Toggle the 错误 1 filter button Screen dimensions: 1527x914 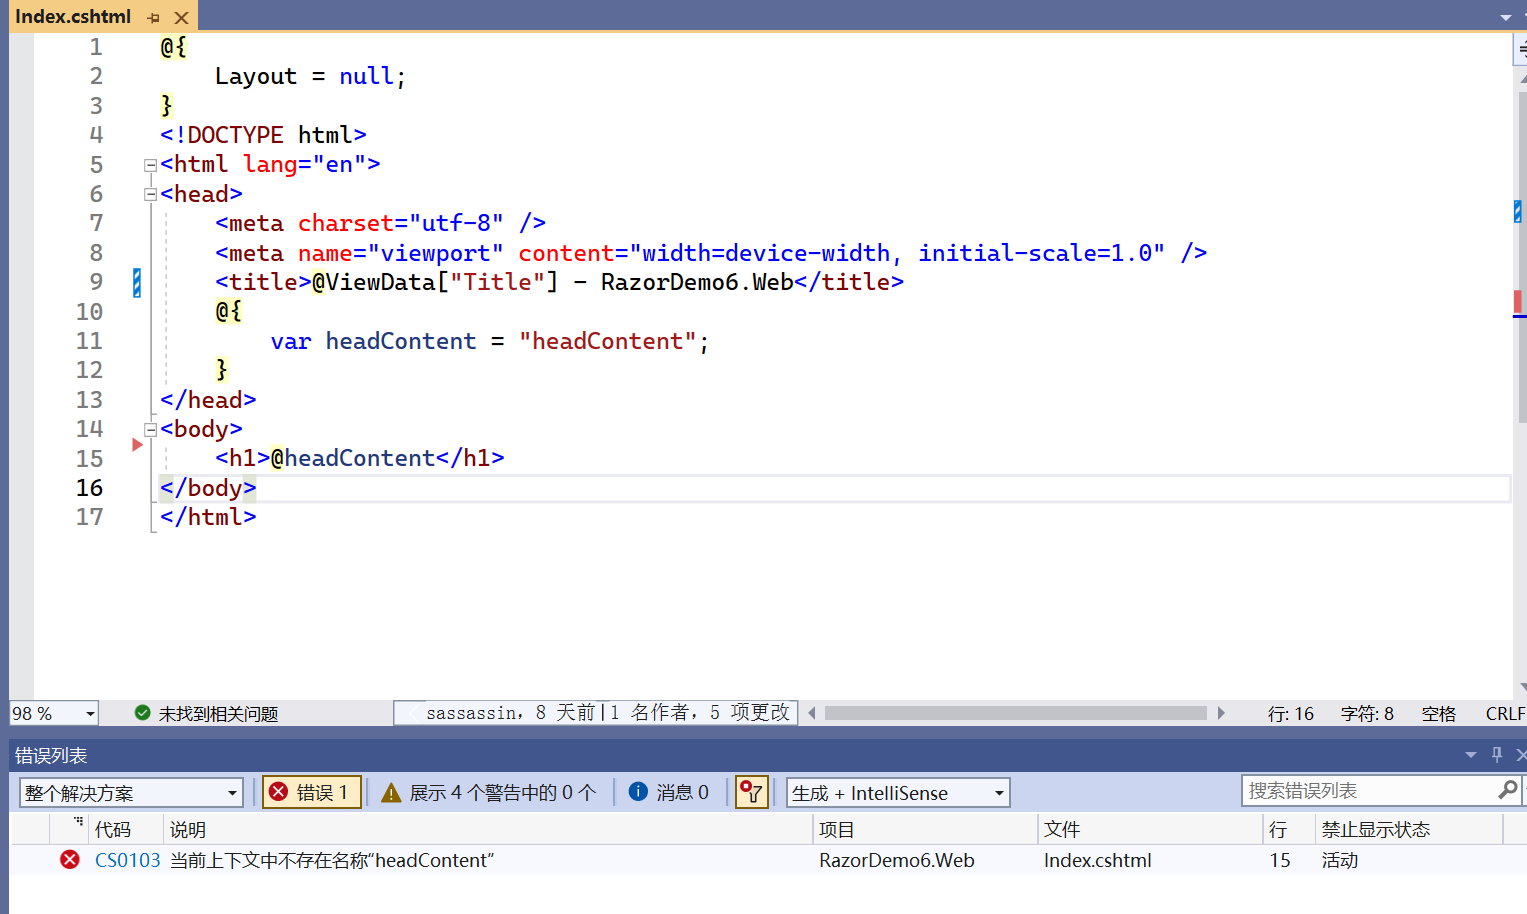pyautogui.click(x=311, y=793)
